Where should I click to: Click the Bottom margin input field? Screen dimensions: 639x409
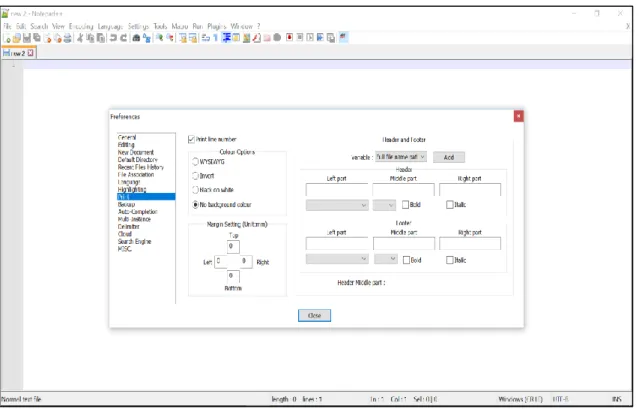click(x=233, y=276)
